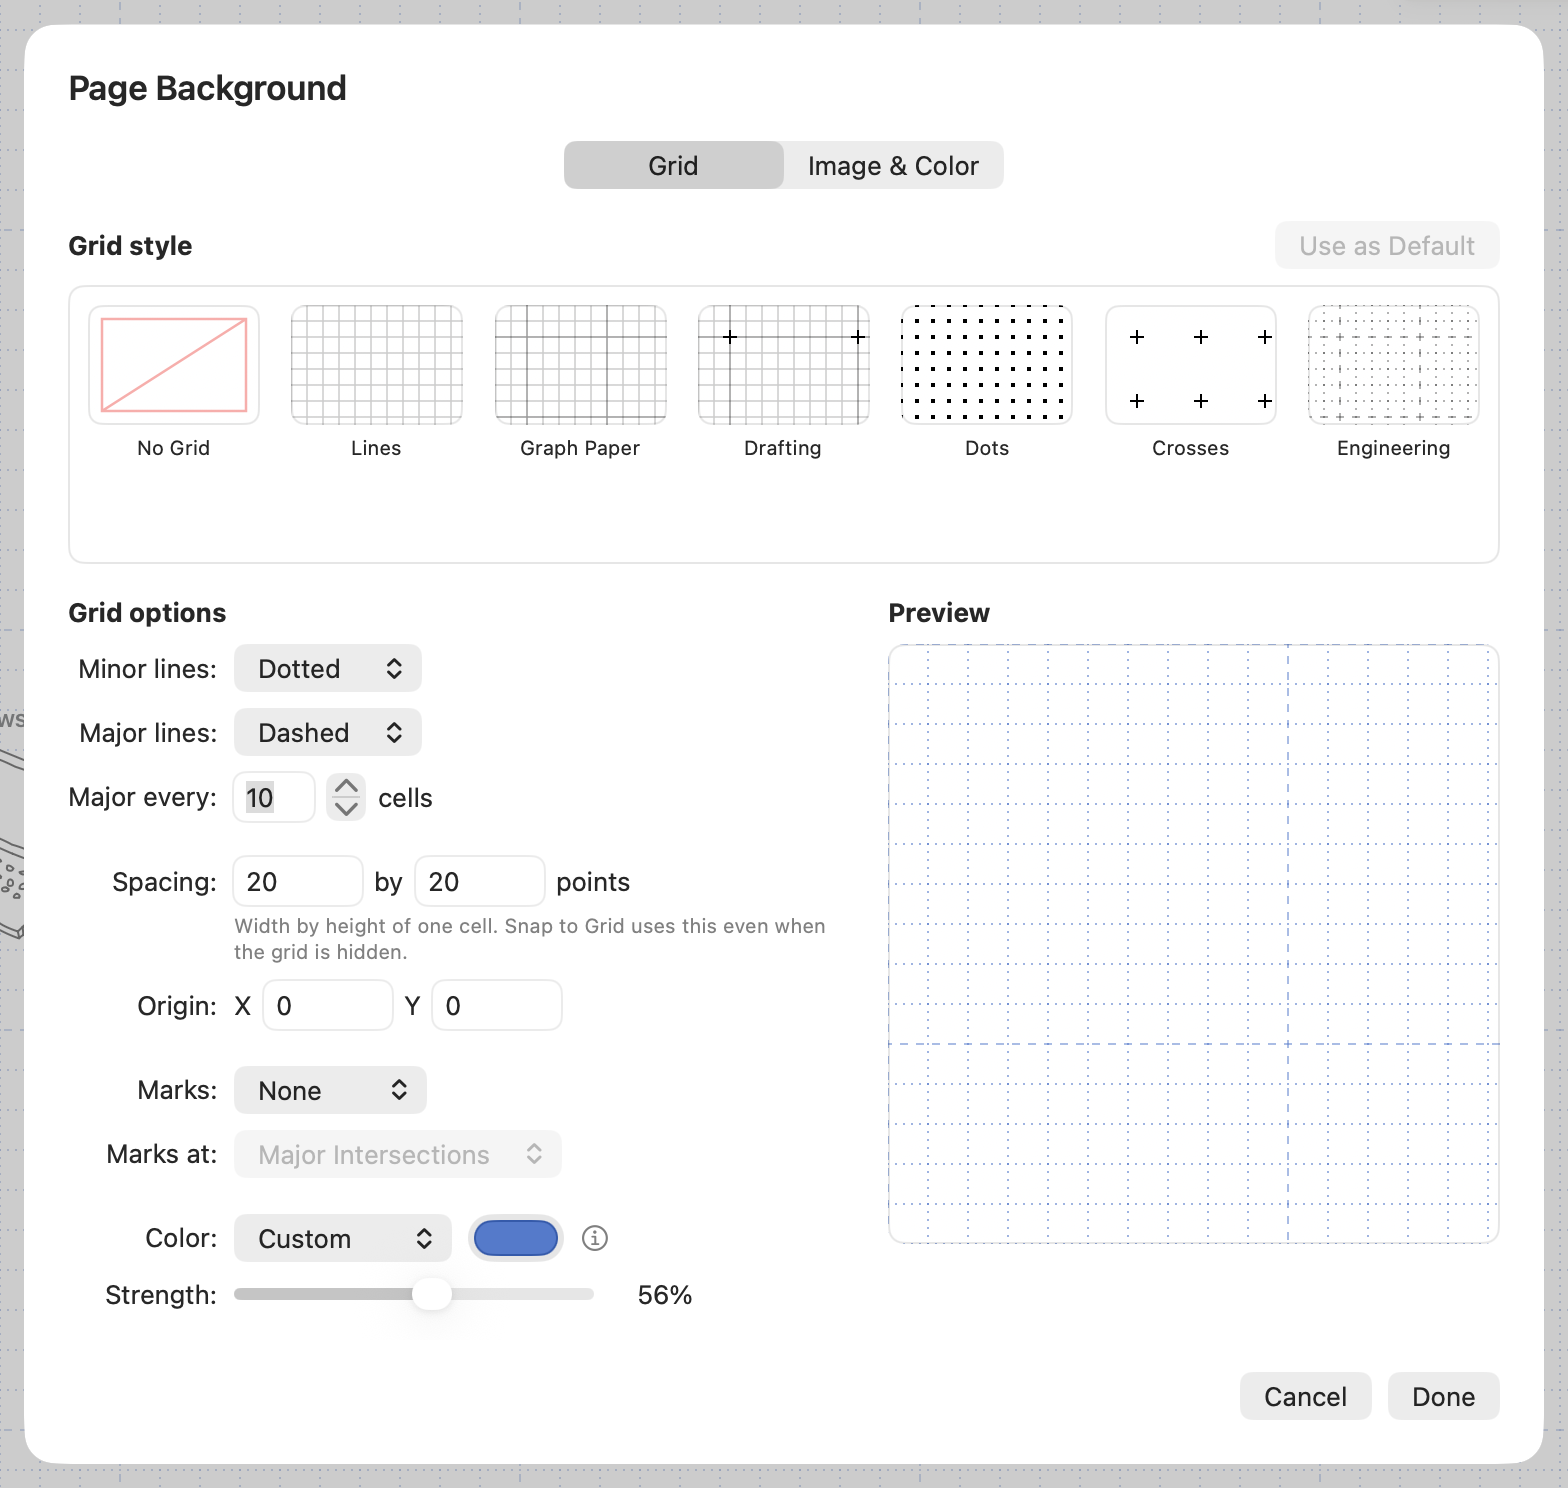Screen dimensions: 1568x1488
Task: Click the Spacing width field
Action: 298,881
